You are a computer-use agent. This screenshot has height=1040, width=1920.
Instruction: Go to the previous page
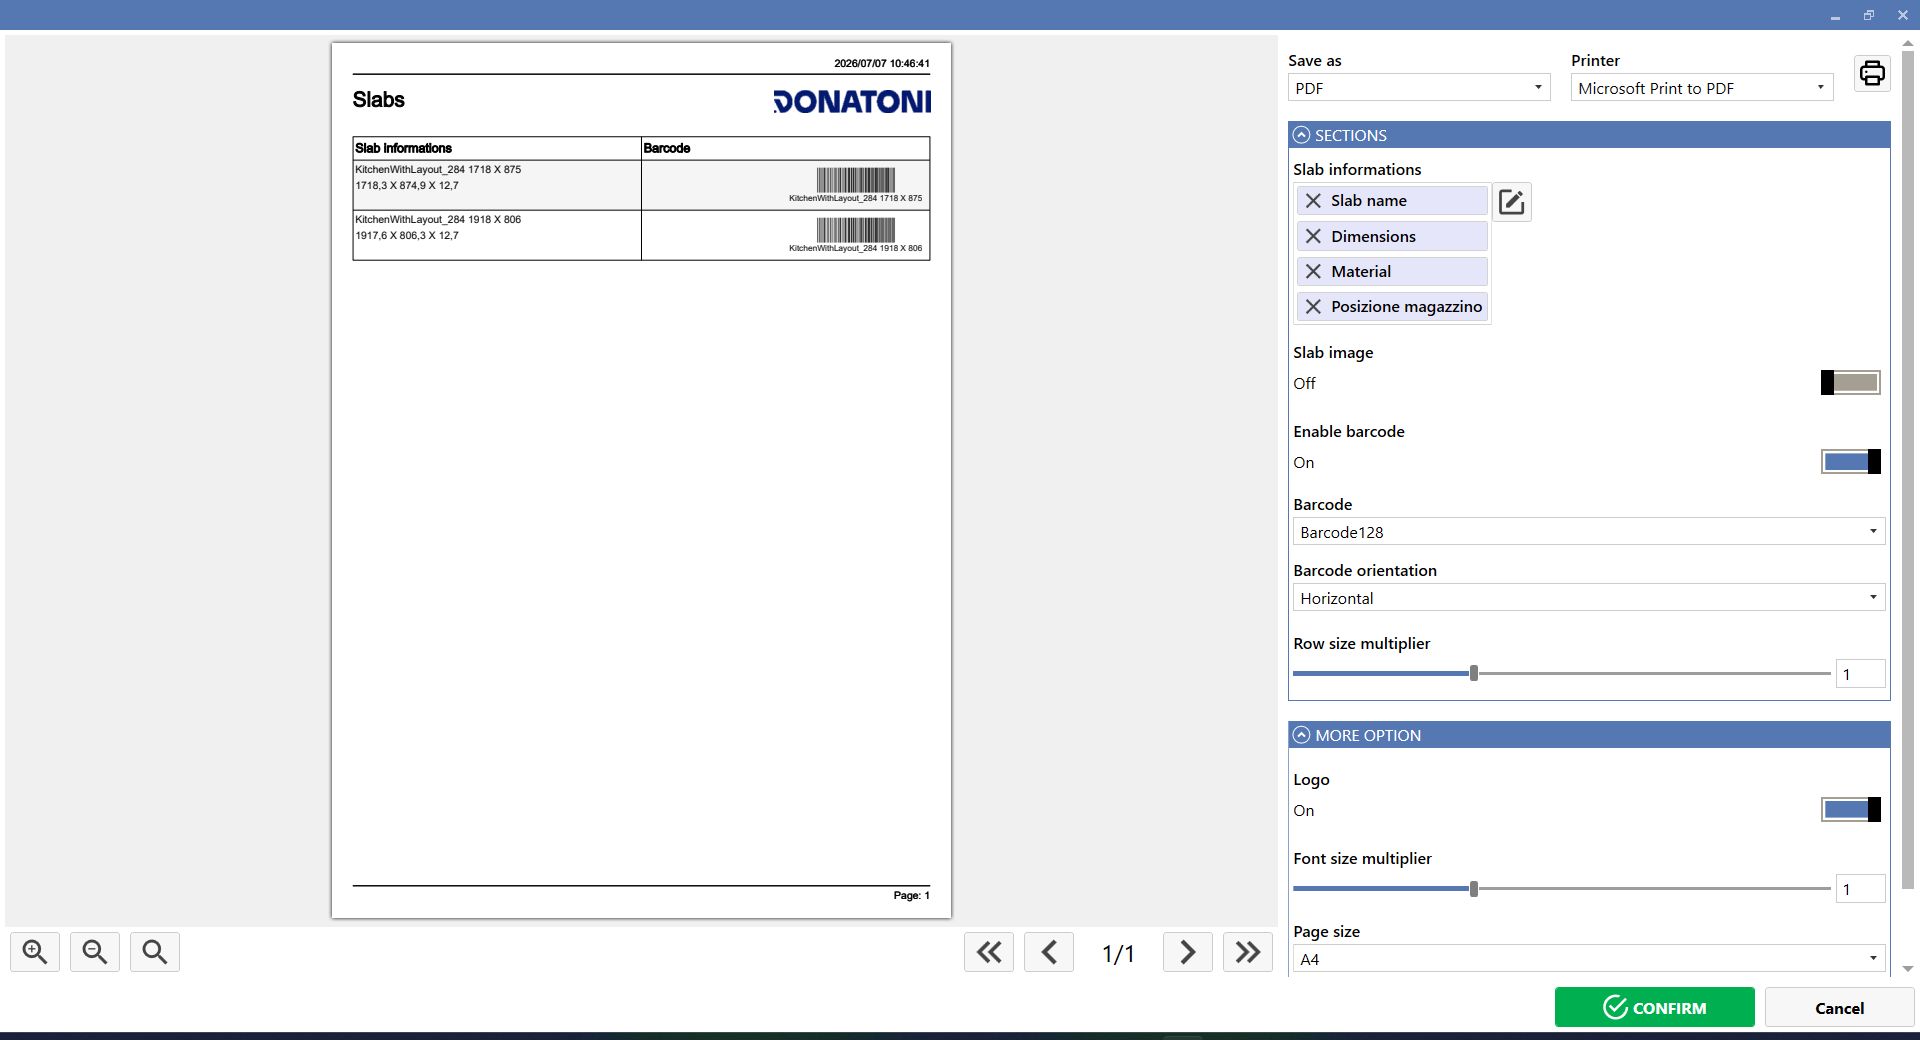pyautogui.click(x=1049, y=952)
